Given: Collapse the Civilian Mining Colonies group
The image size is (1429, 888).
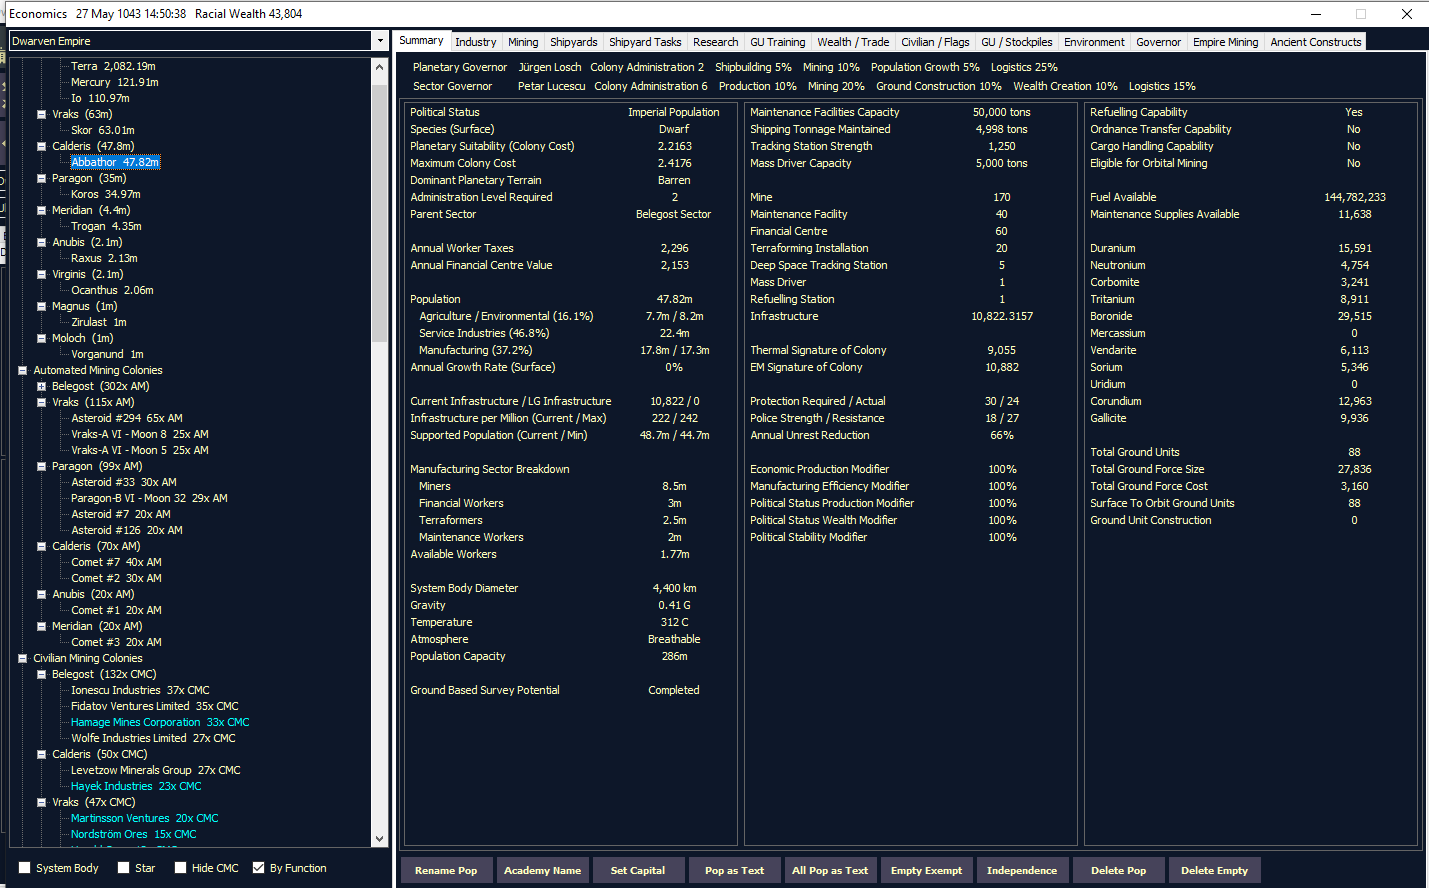Looking at the screenshot, I should point(22,658).
